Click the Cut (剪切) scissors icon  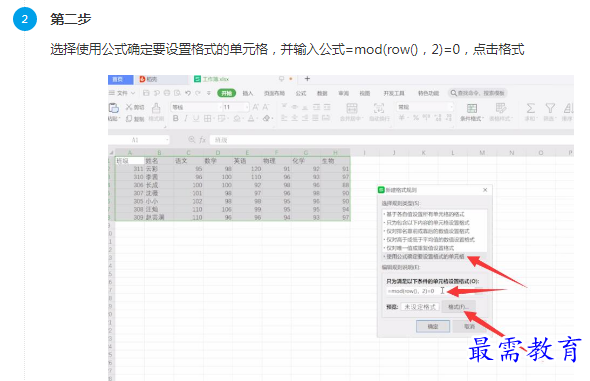[129, 107]
